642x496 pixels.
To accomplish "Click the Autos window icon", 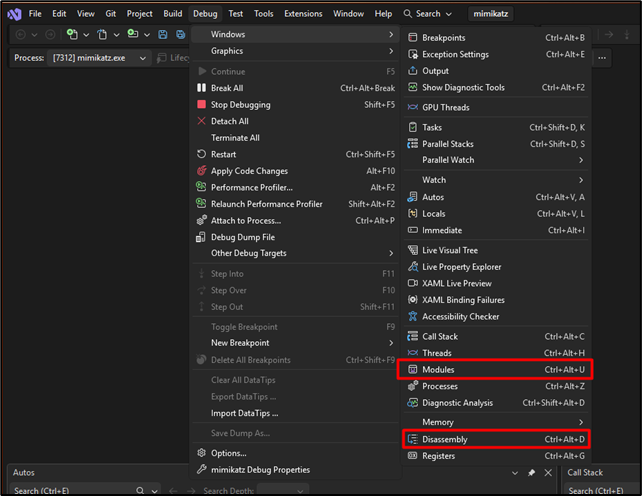I will click(x=413, y=197).
